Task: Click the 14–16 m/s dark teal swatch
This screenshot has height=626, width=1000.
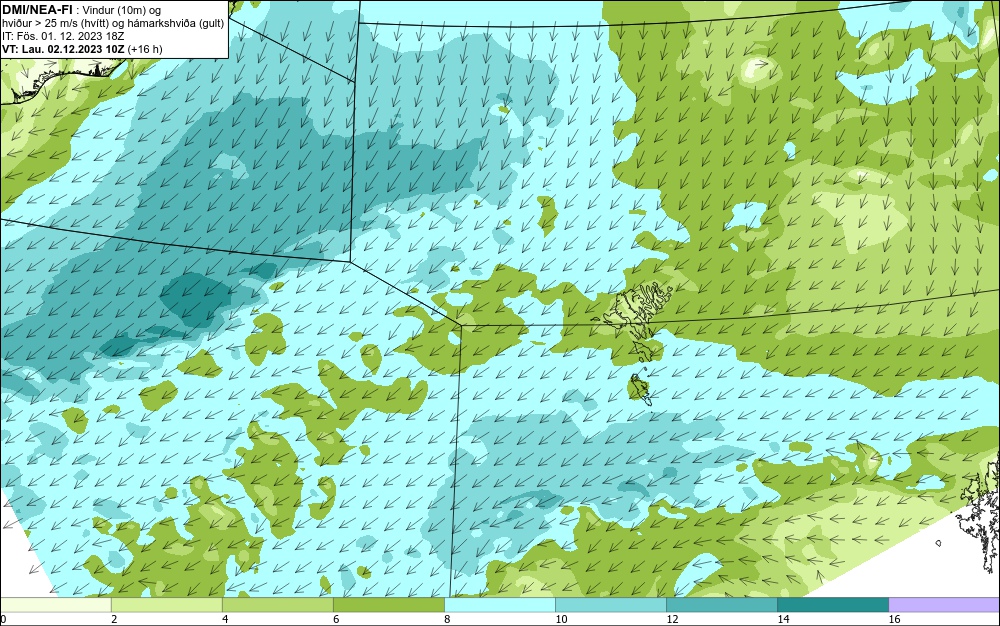Action: [x=832, y=604]
